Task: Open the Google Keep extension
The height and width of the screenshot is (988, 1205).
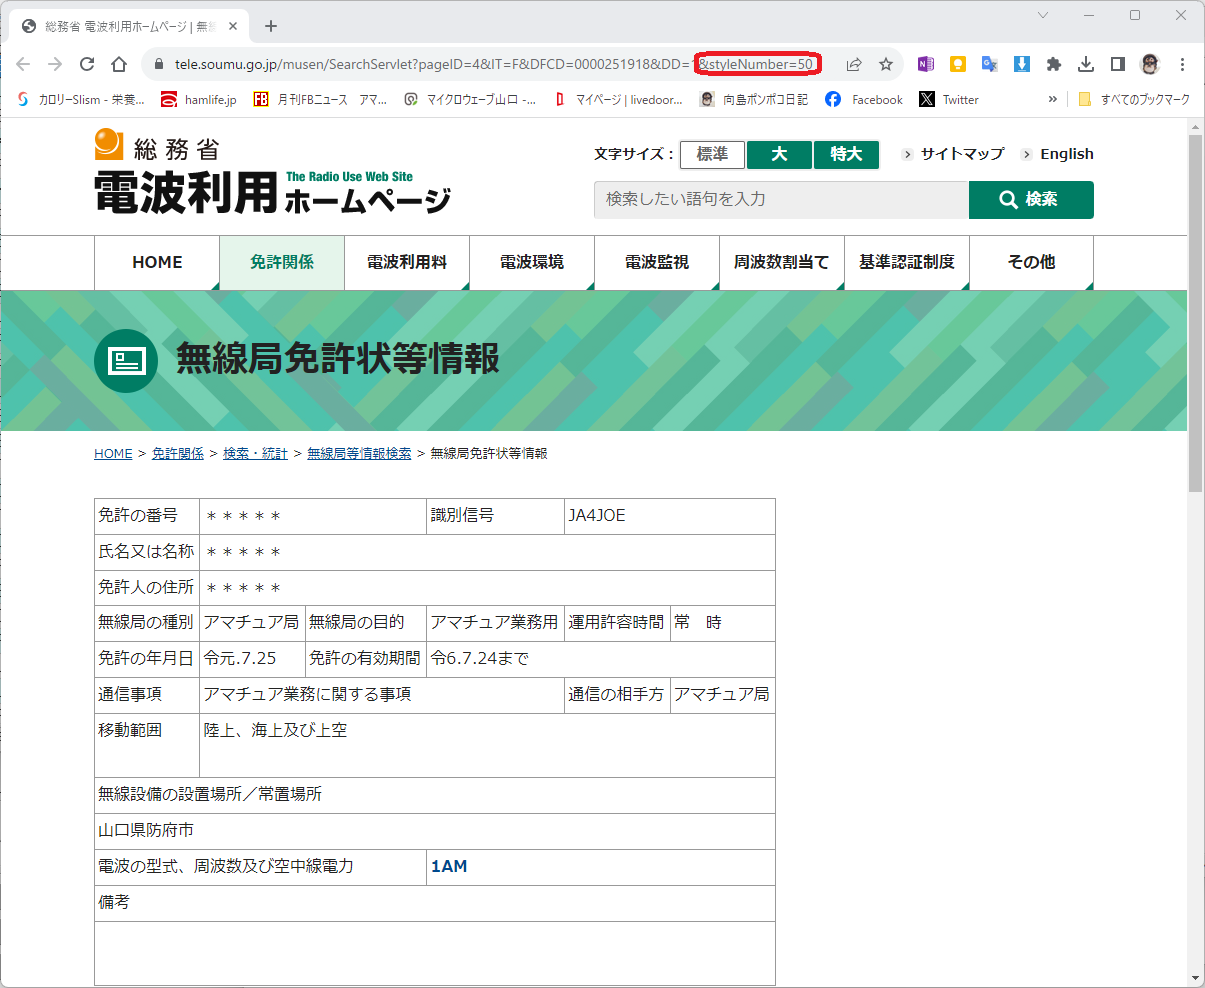Action: pyautogui.click(x=957, y=63)
